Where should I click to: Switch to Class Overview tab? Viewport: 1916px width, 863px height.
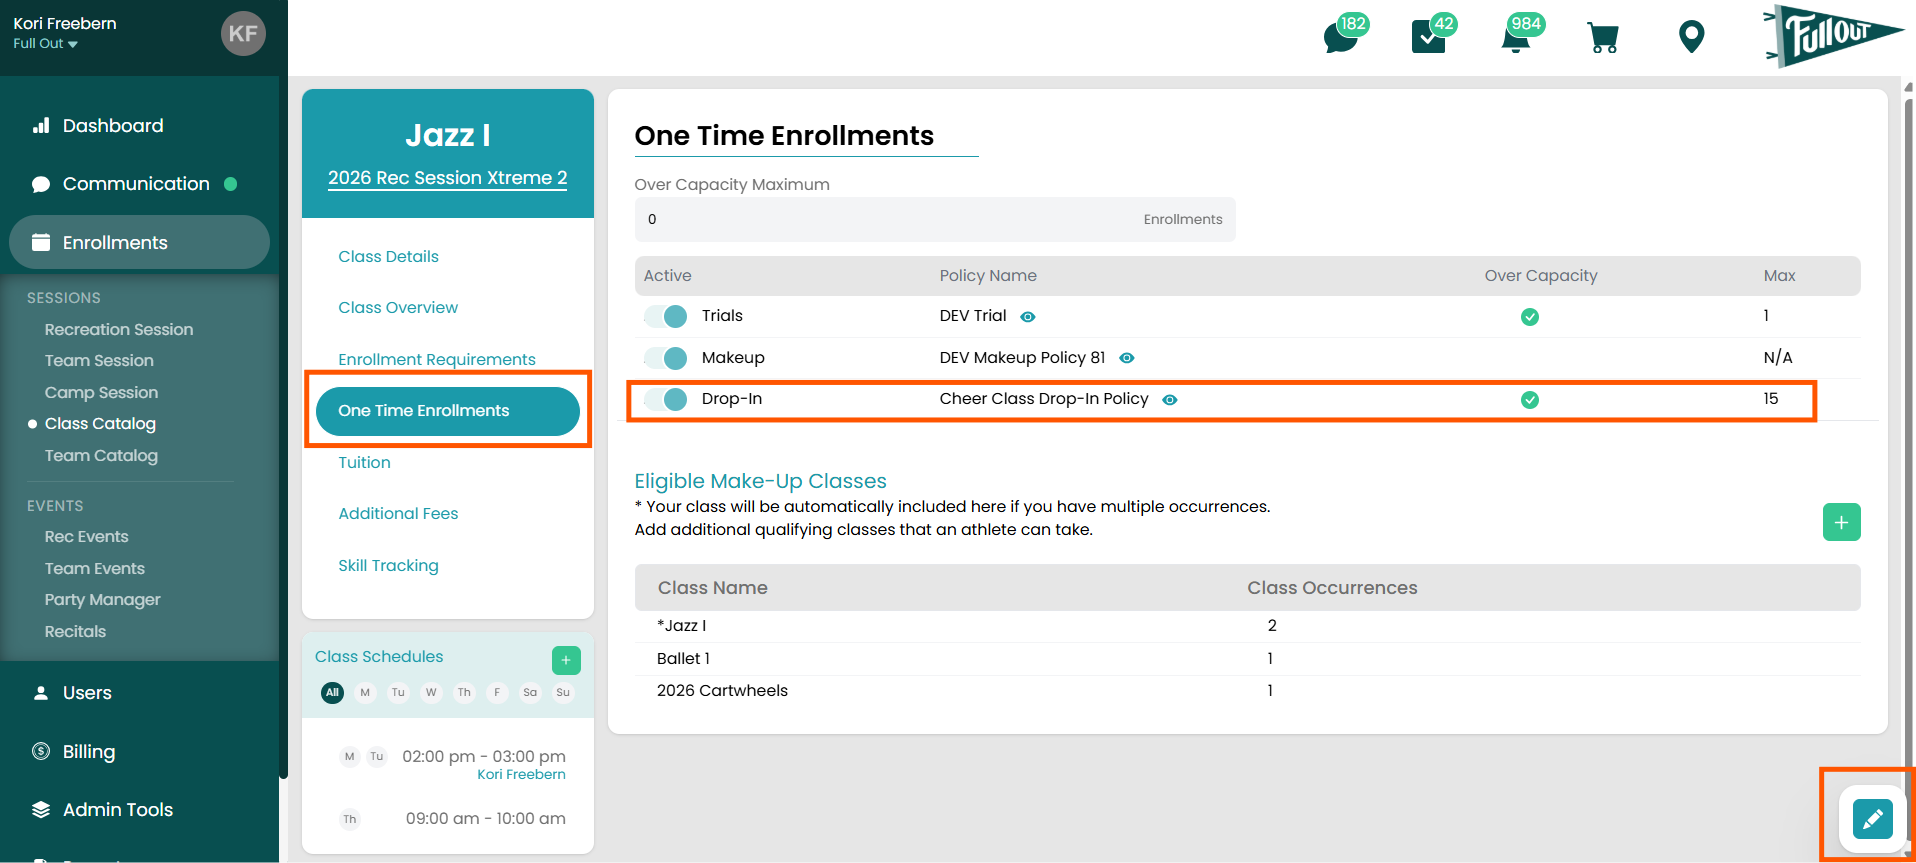pyautogui.click(x=398, y=307)
